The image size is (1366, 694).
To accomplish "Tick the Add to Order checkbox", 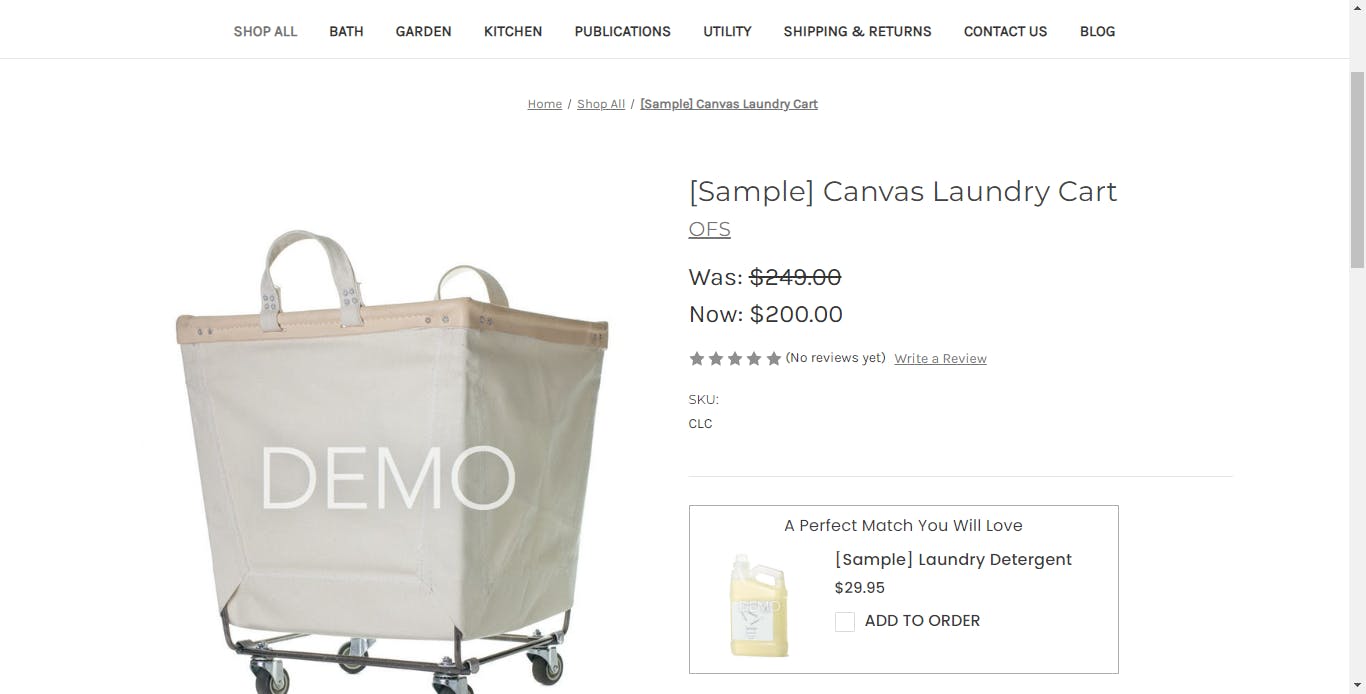I will [845, 622].
